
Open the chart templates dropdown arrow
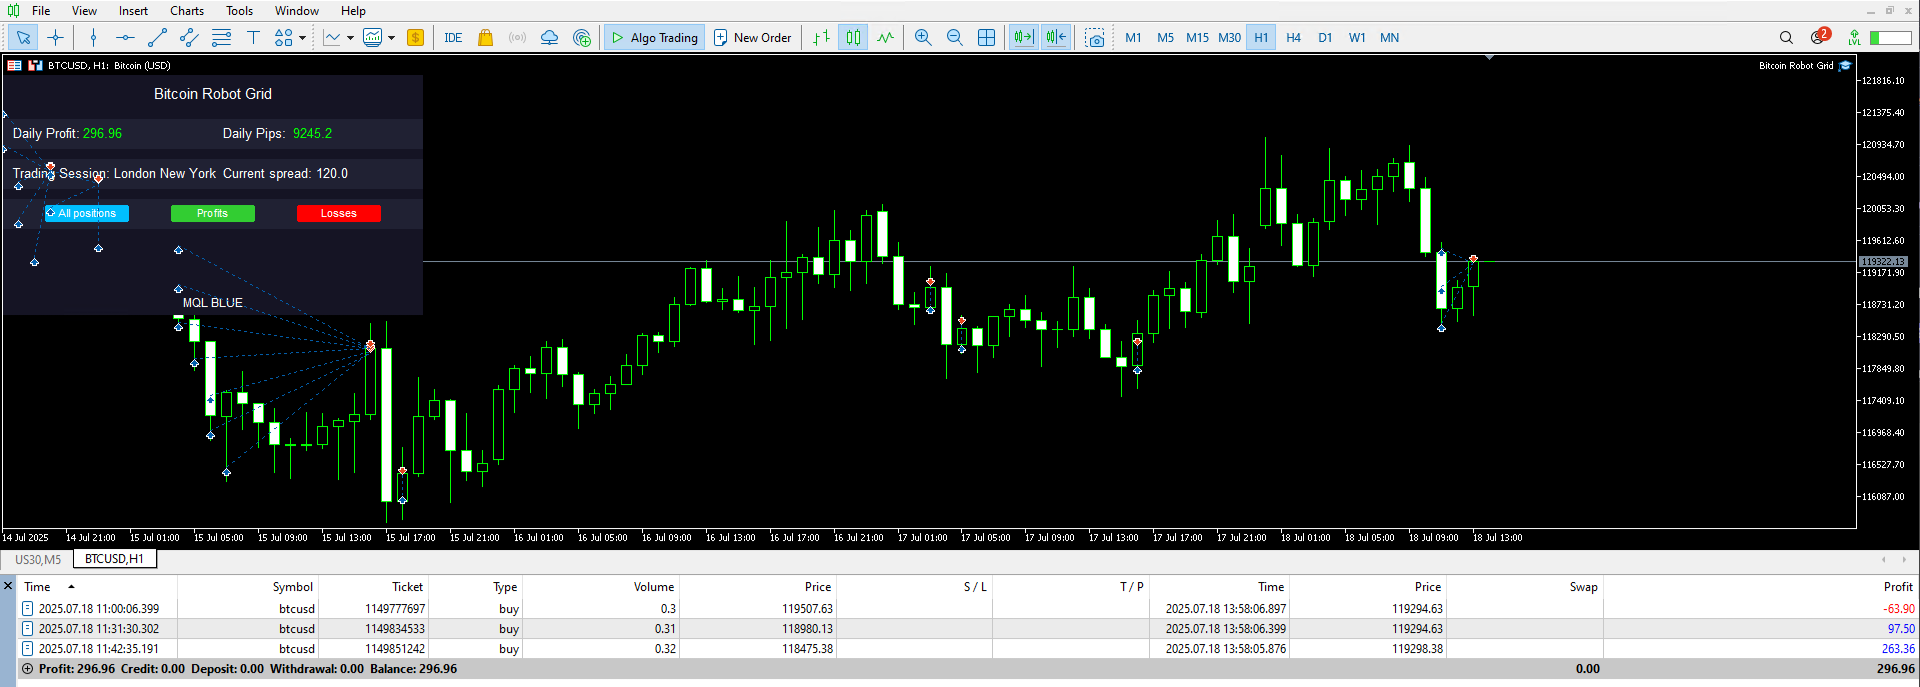tap(391, 38)
